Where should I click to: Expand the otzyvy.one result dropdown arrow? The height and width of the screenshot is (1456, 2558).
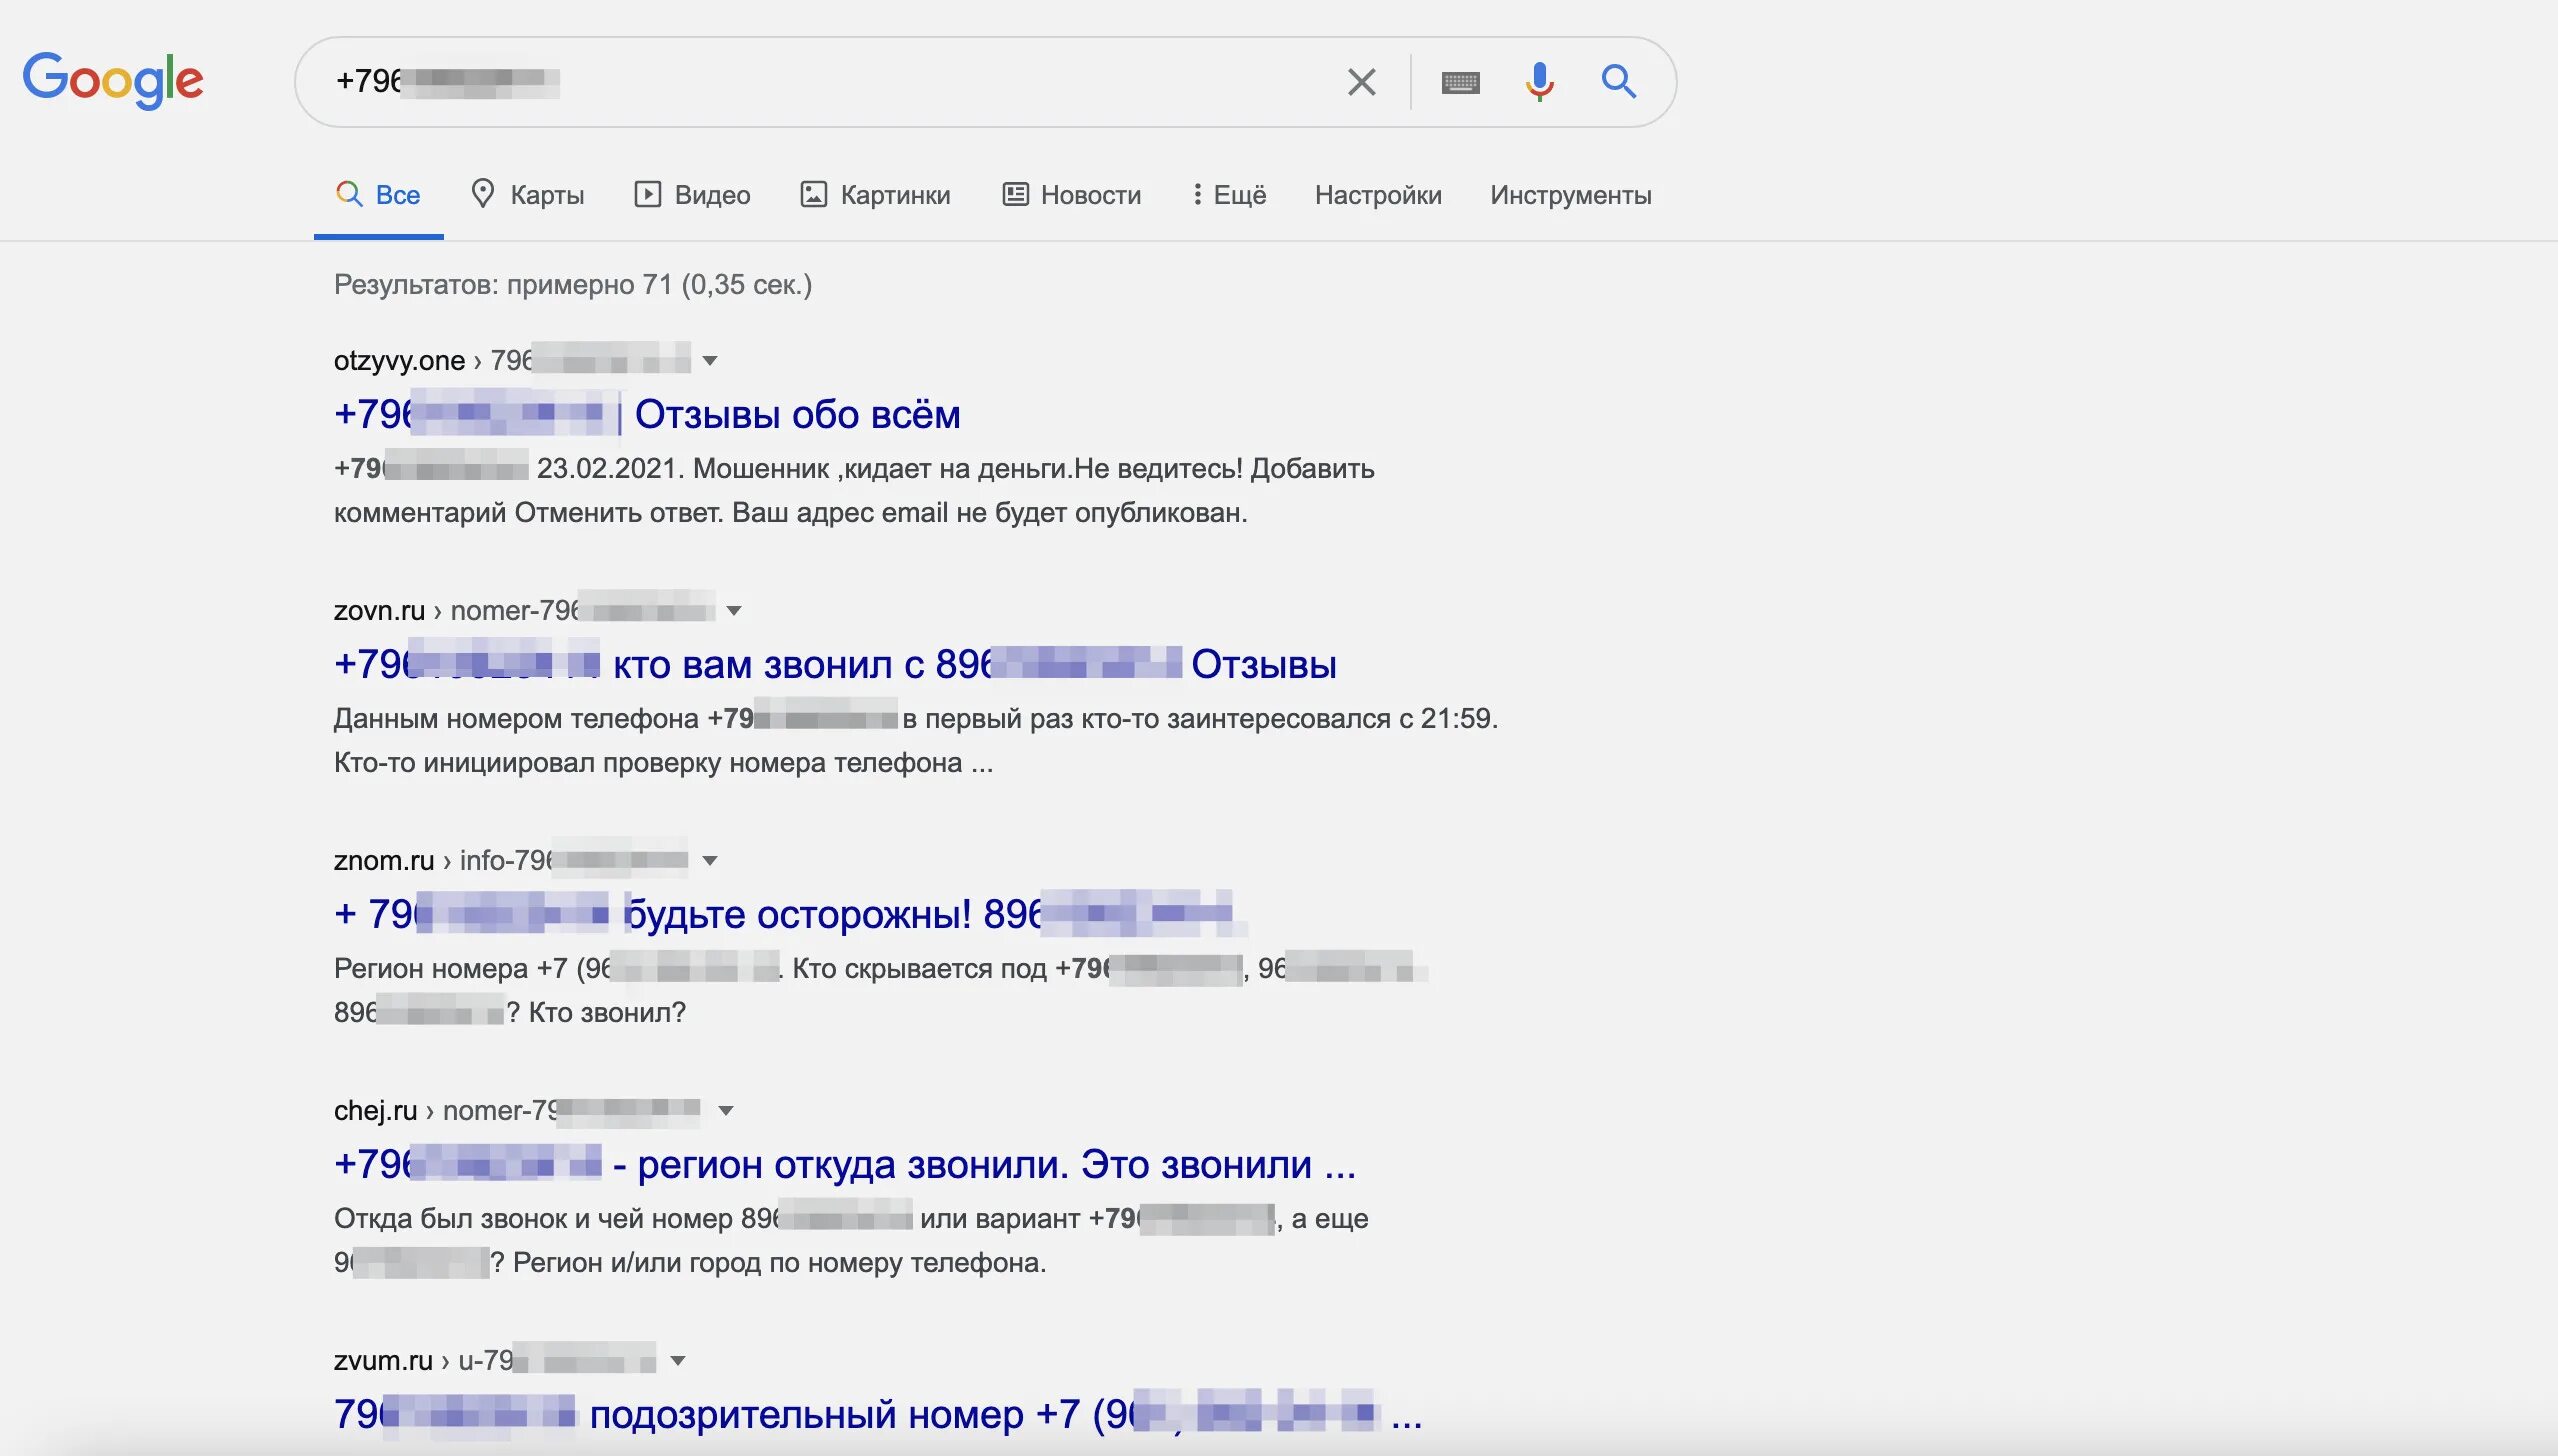tap(710, 361)
